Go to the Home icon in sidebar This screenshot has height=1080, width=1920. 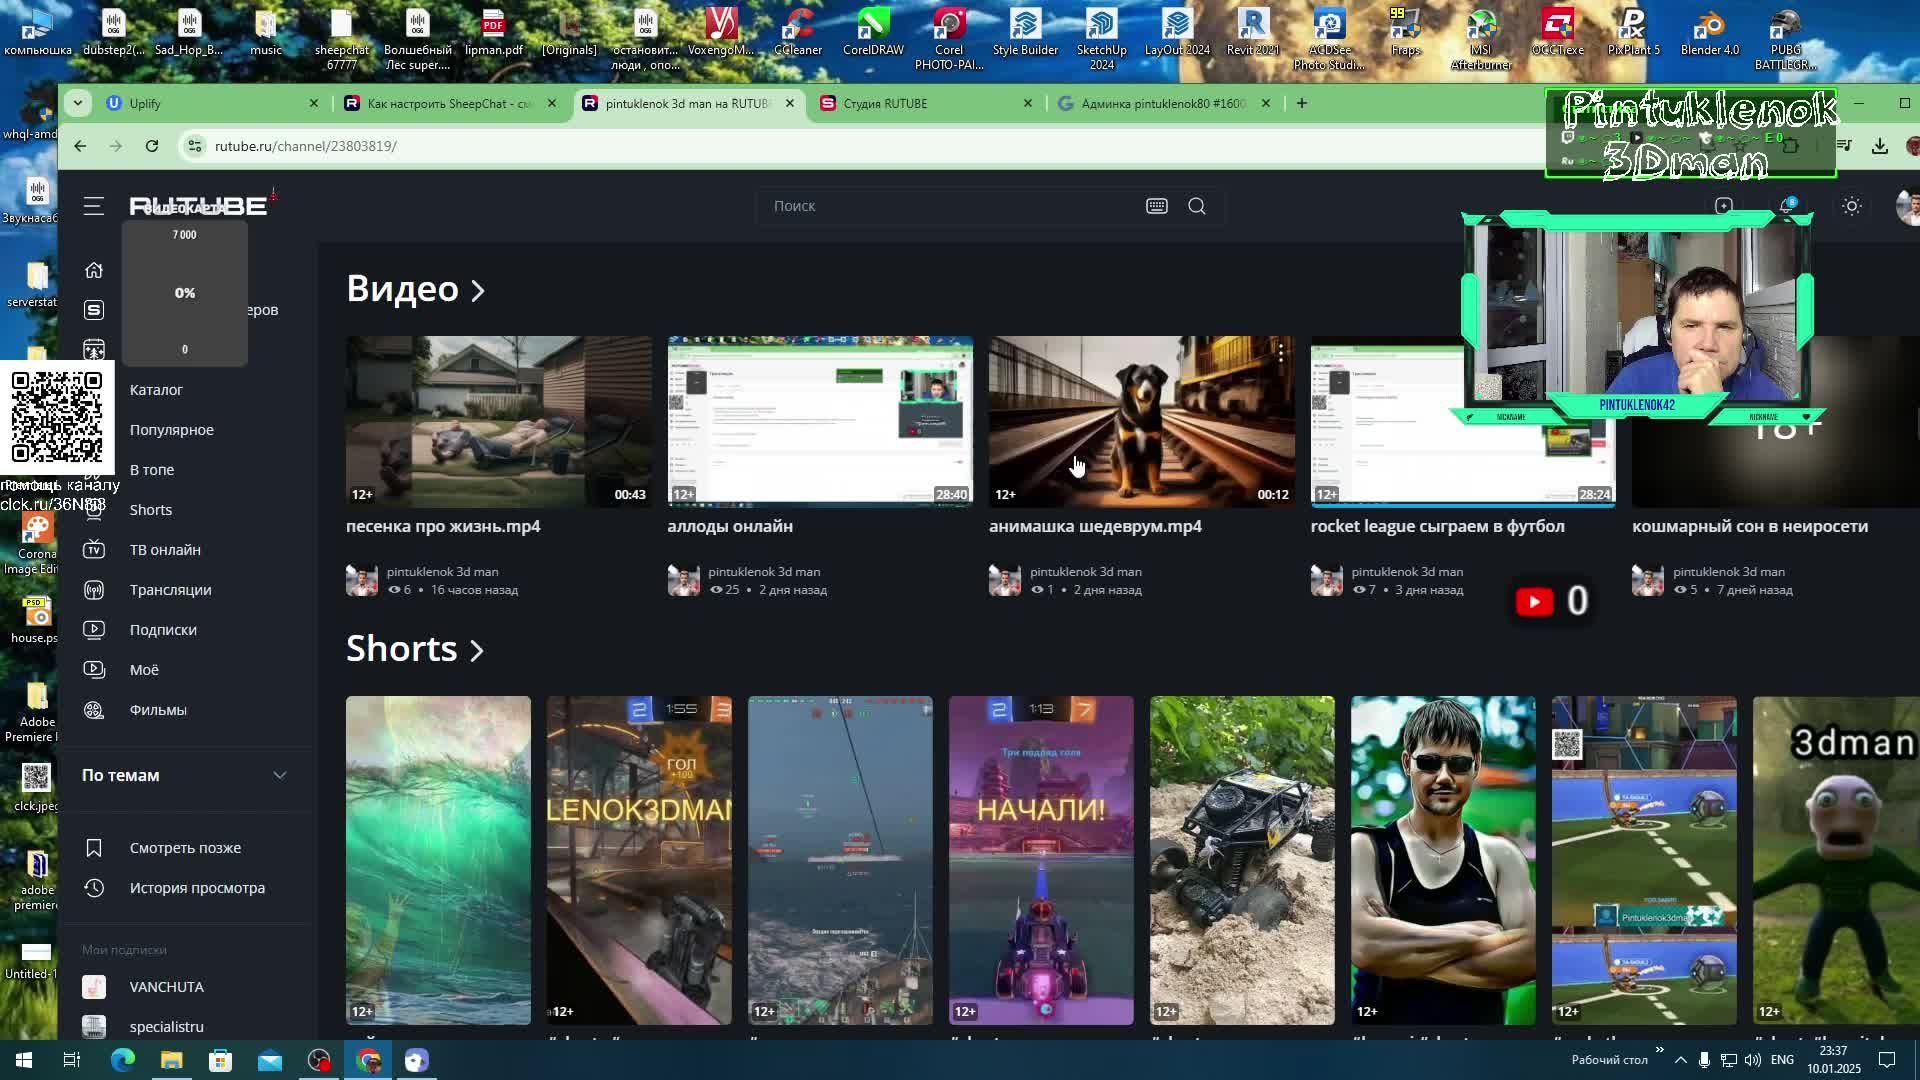point(94,270)
